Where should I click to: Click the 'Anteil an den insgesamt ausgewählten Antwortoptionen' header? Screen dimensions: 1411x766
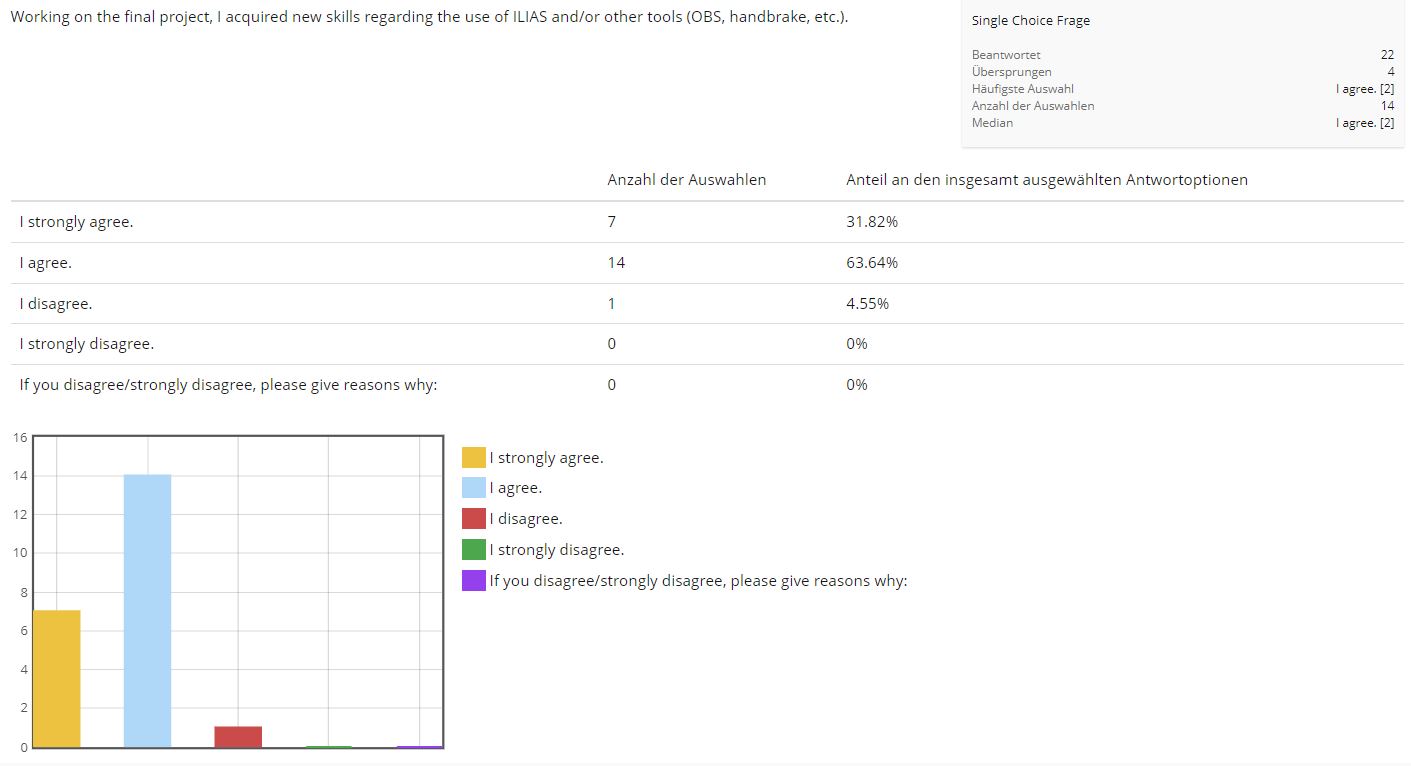[1046, 180]
